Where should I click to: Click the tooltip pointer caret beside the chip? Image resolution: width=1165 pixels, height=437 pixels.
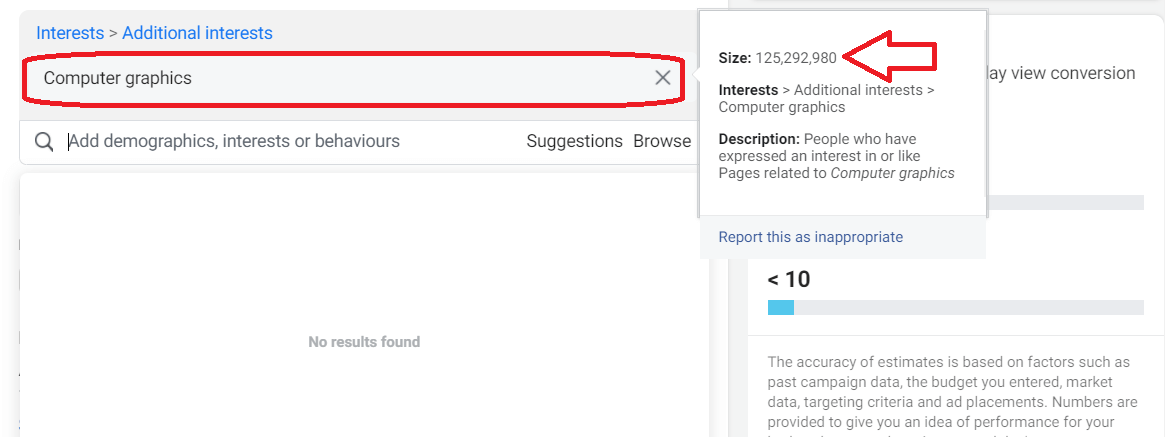click(695, 75)
